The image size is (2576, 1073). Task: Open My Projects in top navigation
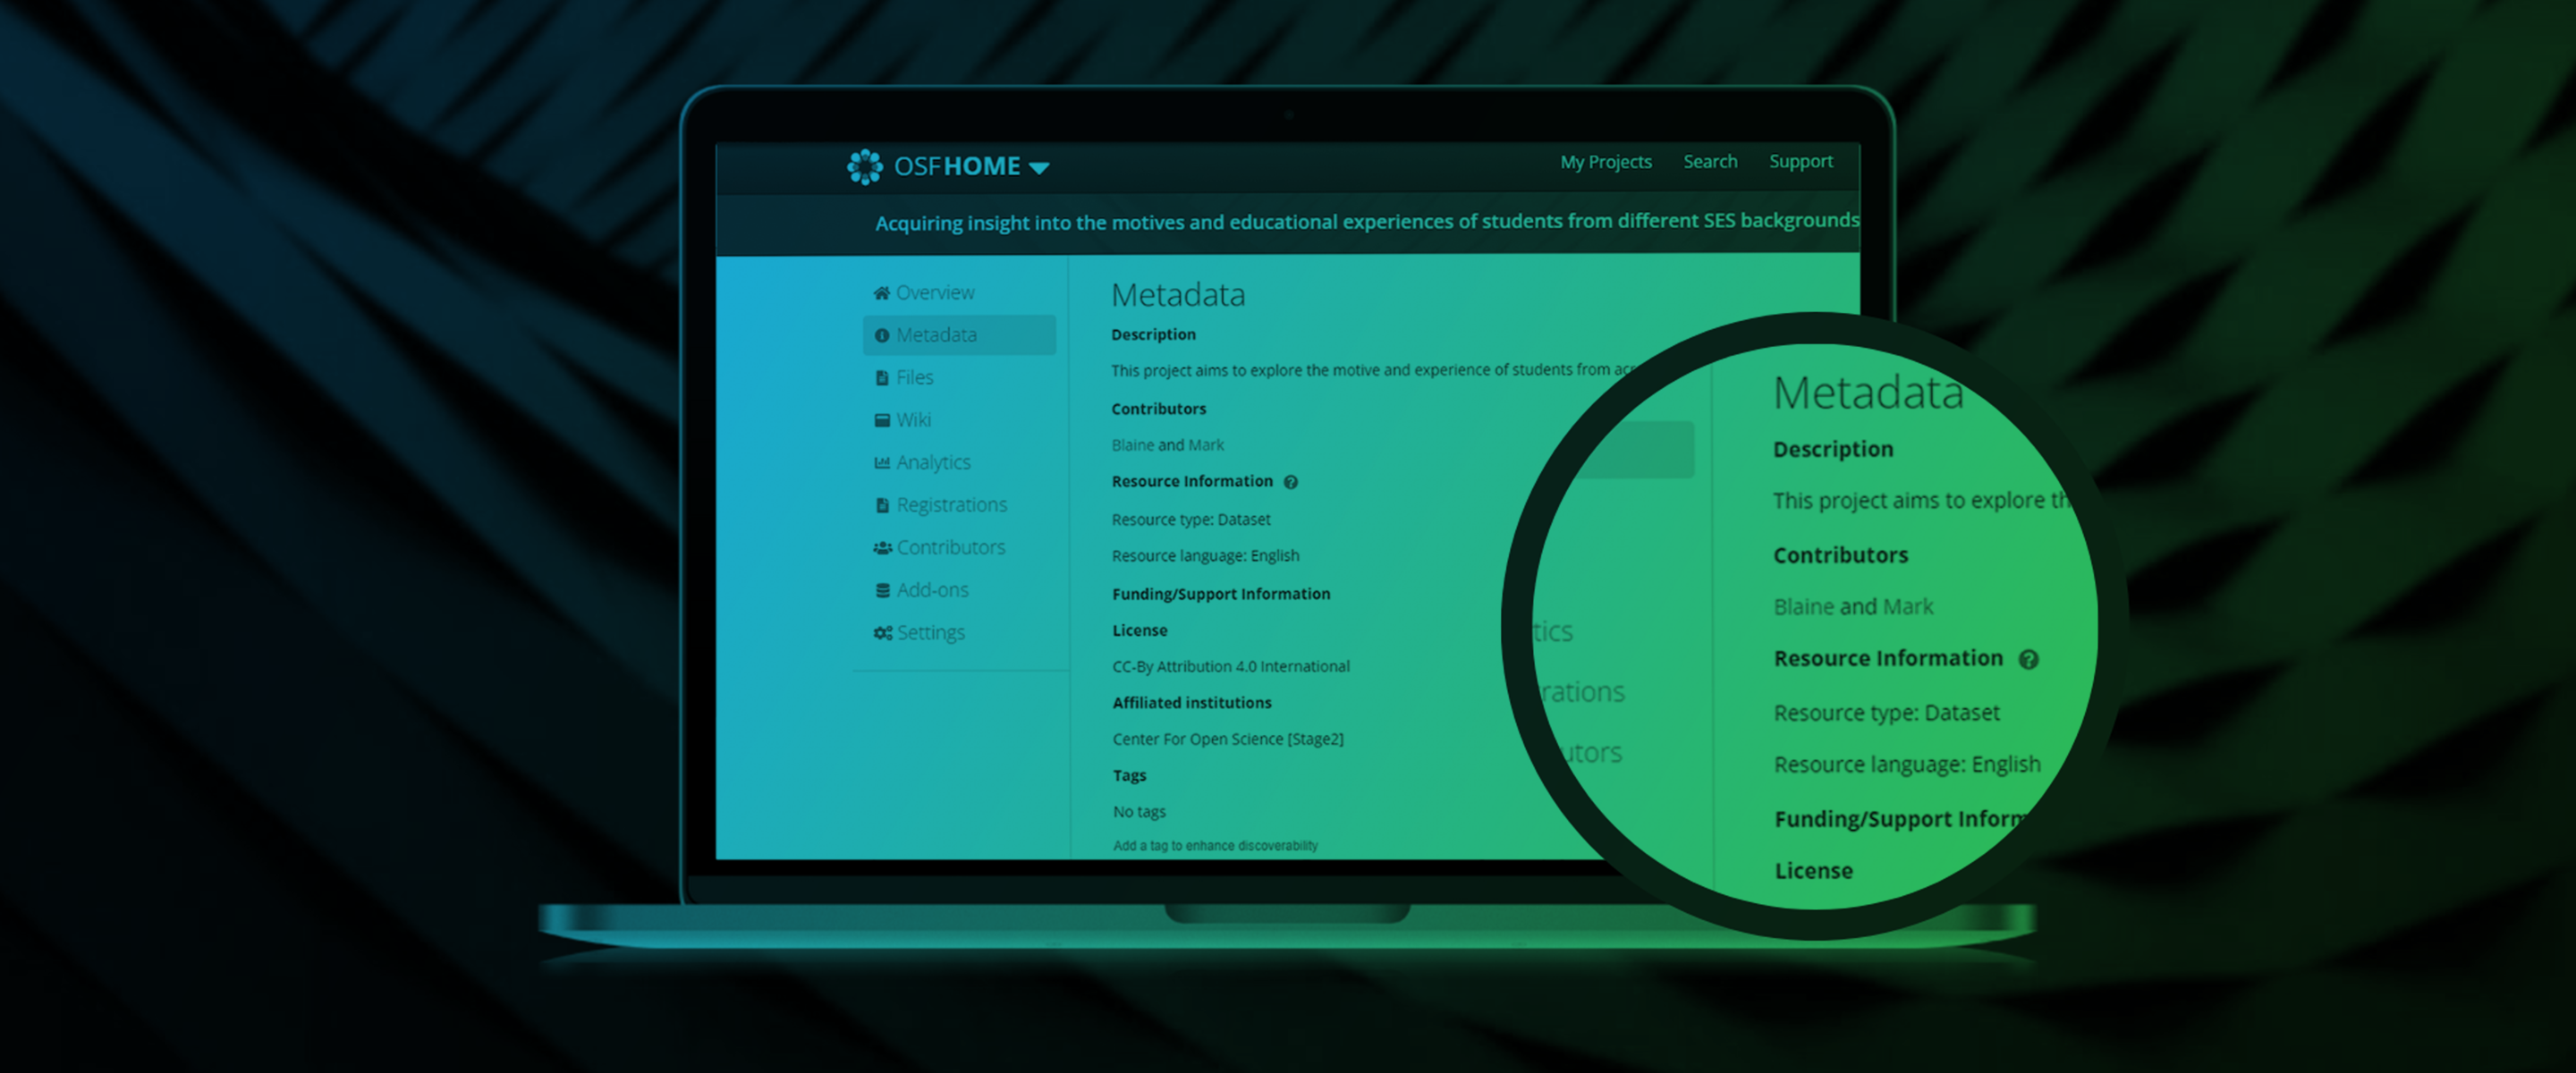[1606, 162]
